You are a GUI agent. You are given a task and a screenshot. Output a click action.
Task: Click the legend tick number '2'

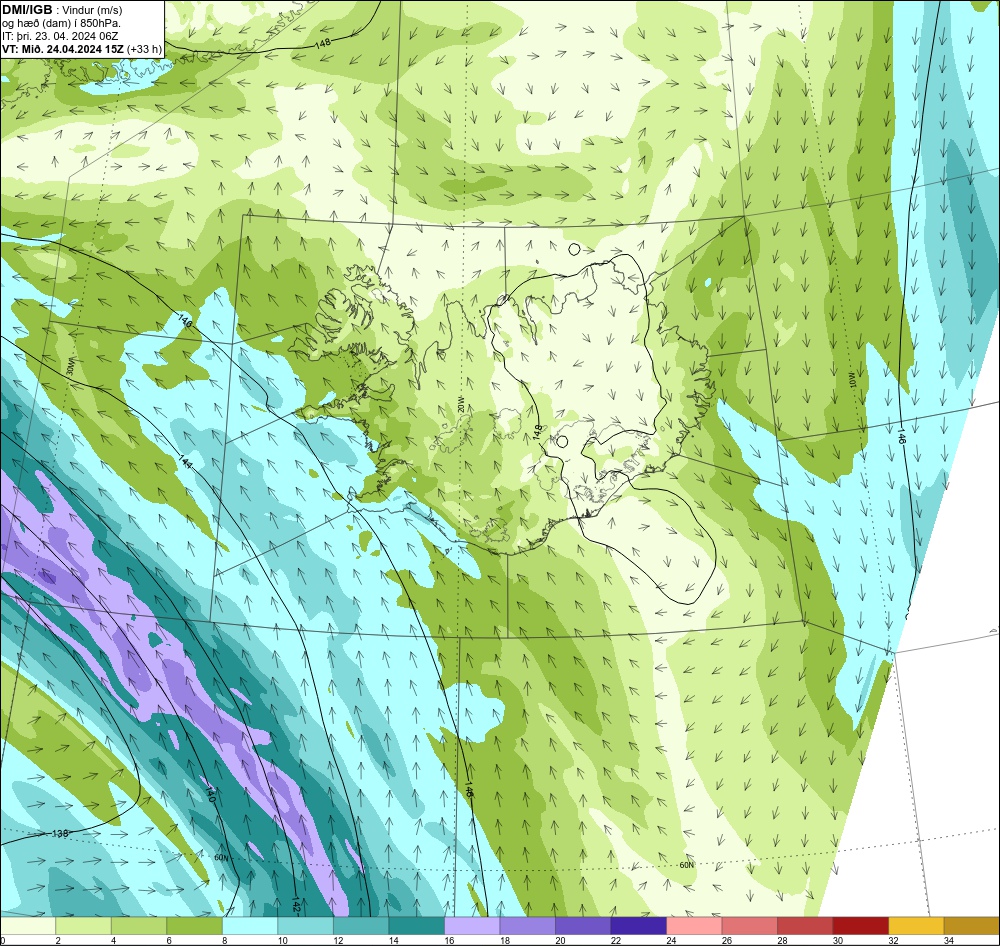[x=58, y=940]
